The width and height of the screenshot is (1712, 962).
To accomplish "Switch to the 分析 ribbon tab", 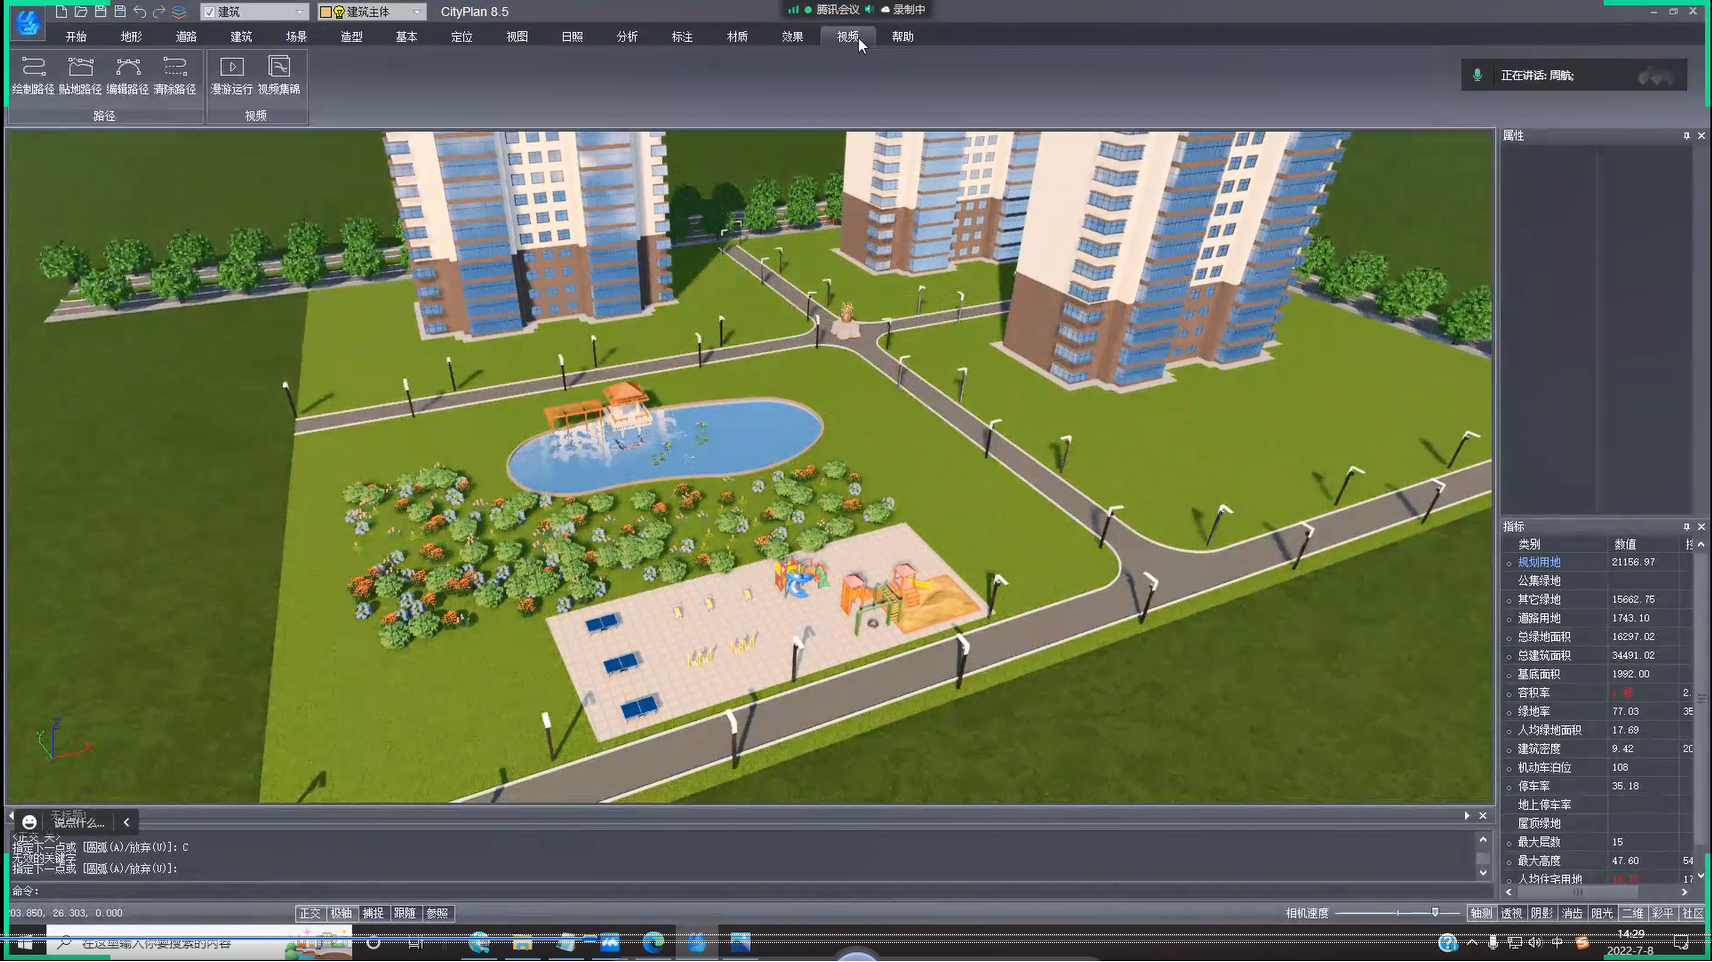I will pos(627,37).
